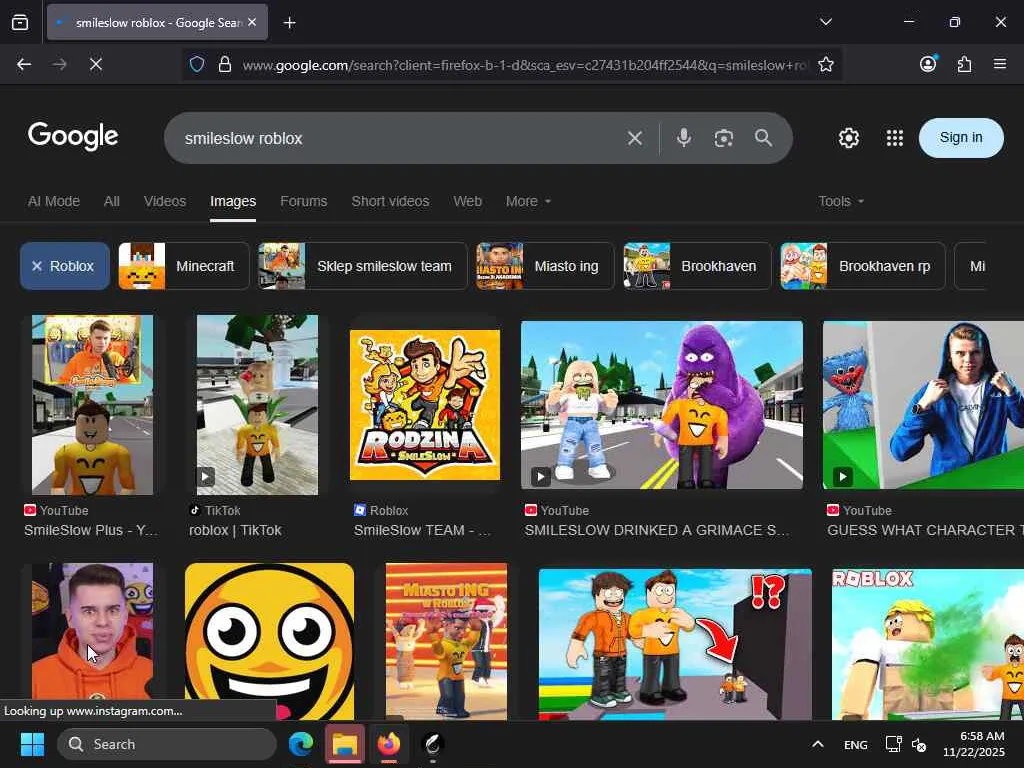The height and width of the screenshot is (768, 1024).
Task: Open Guess What Character thumbnail
Action: (x=923, y=405)
